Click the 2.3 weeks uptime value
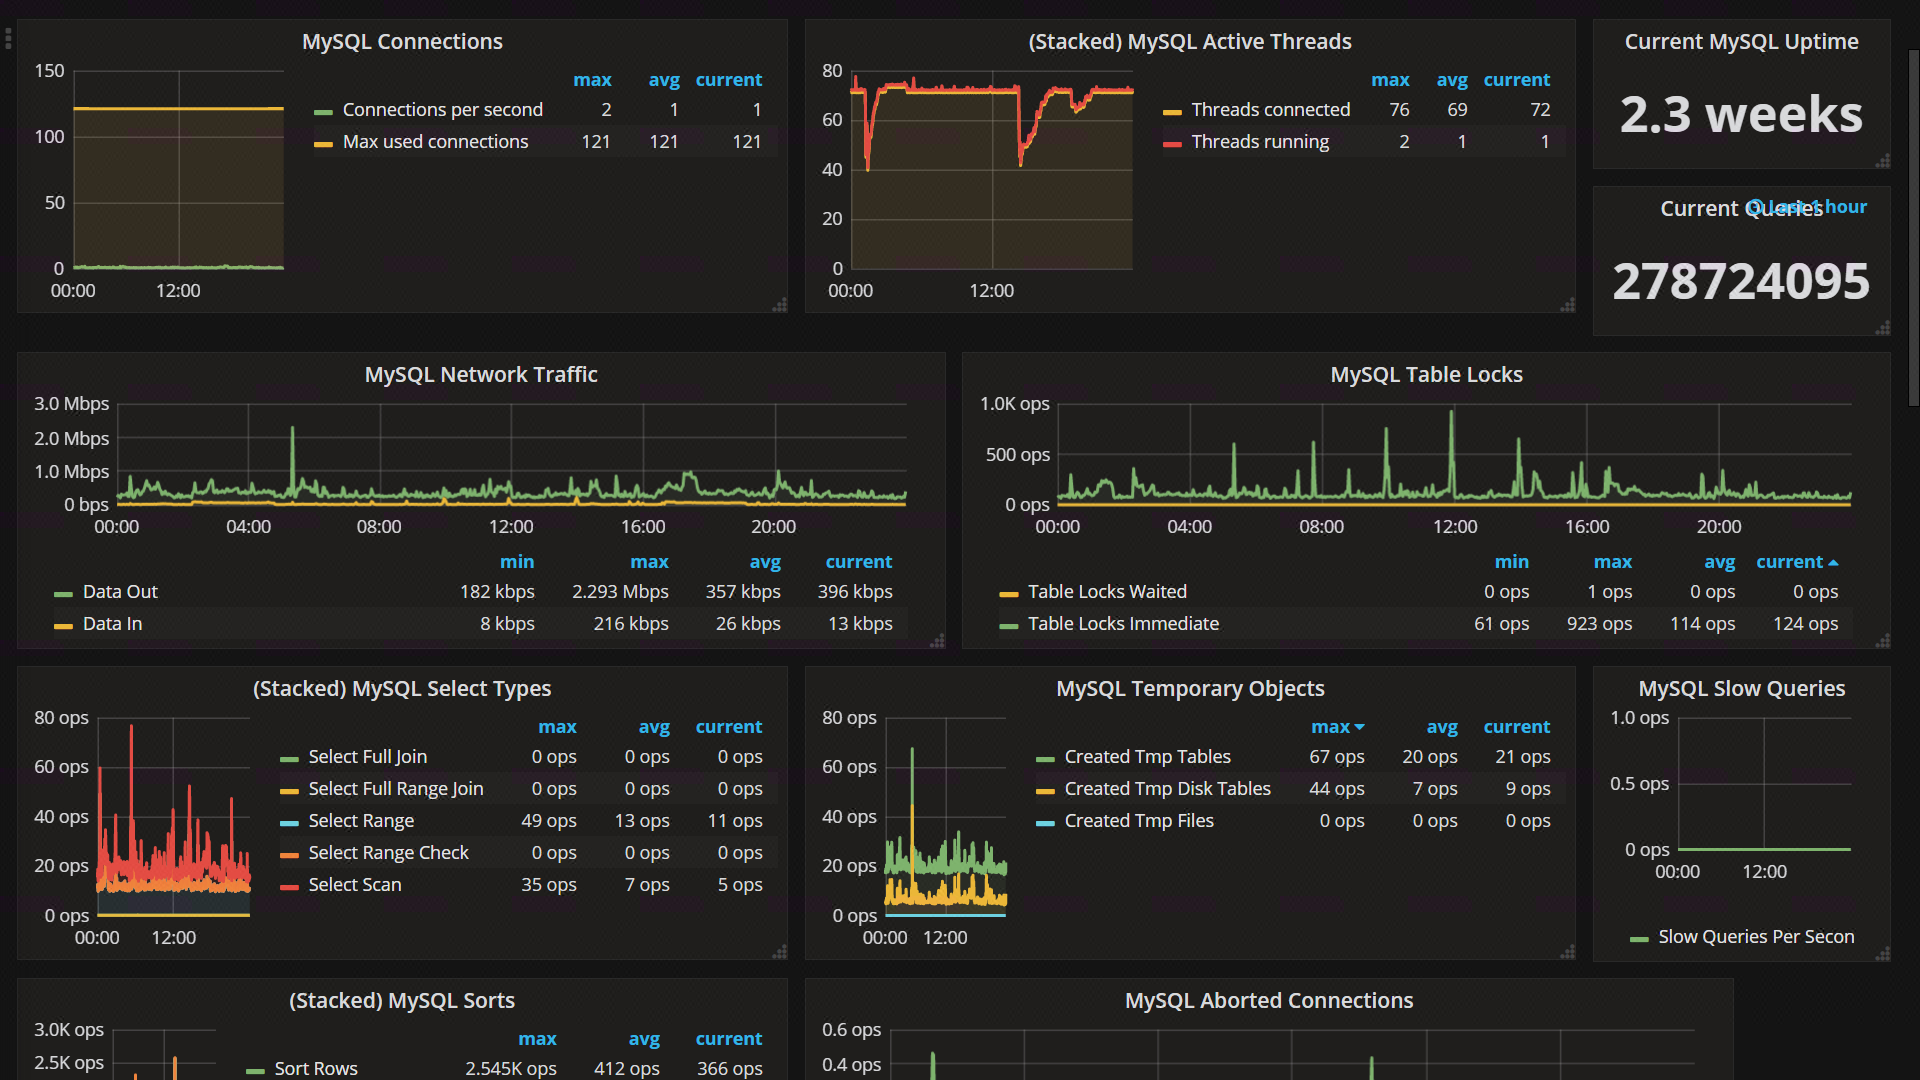1920x1080 pixels. (x=1741, y=115)
